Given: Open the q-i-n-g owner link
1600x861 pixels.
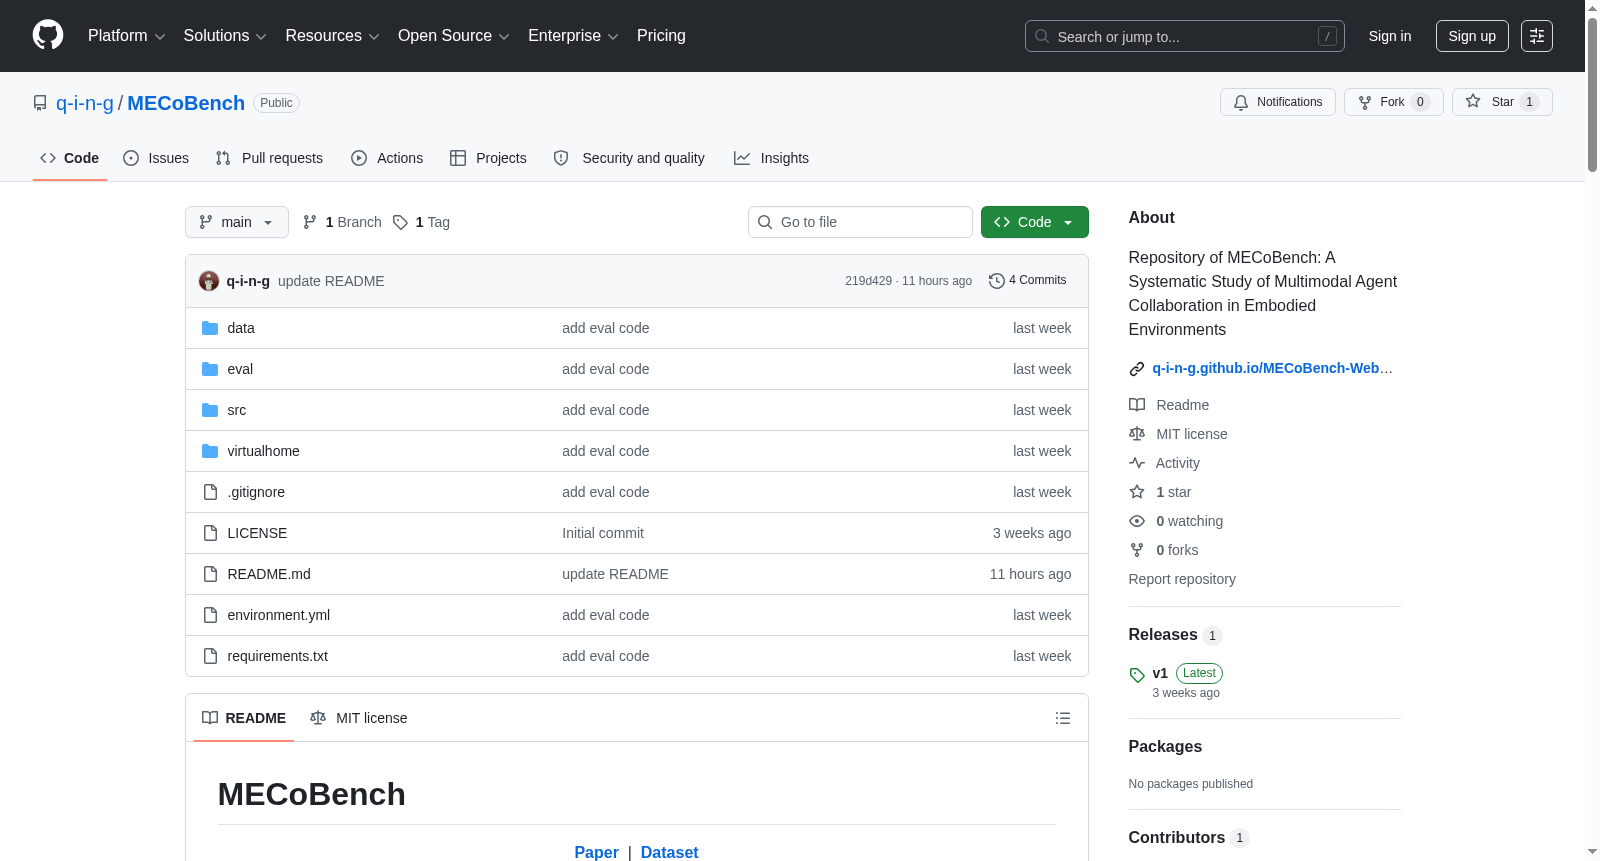Looking at the screenshot, I should coord(85,103).
